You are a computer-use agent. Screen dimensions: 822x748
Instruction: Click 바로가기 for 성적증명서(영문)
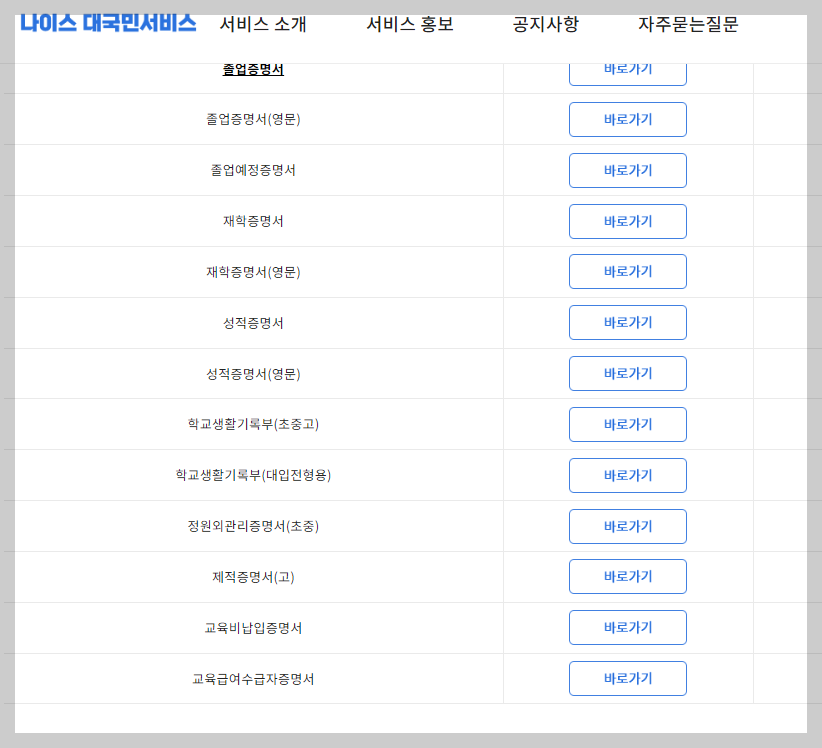click(627, 373)
